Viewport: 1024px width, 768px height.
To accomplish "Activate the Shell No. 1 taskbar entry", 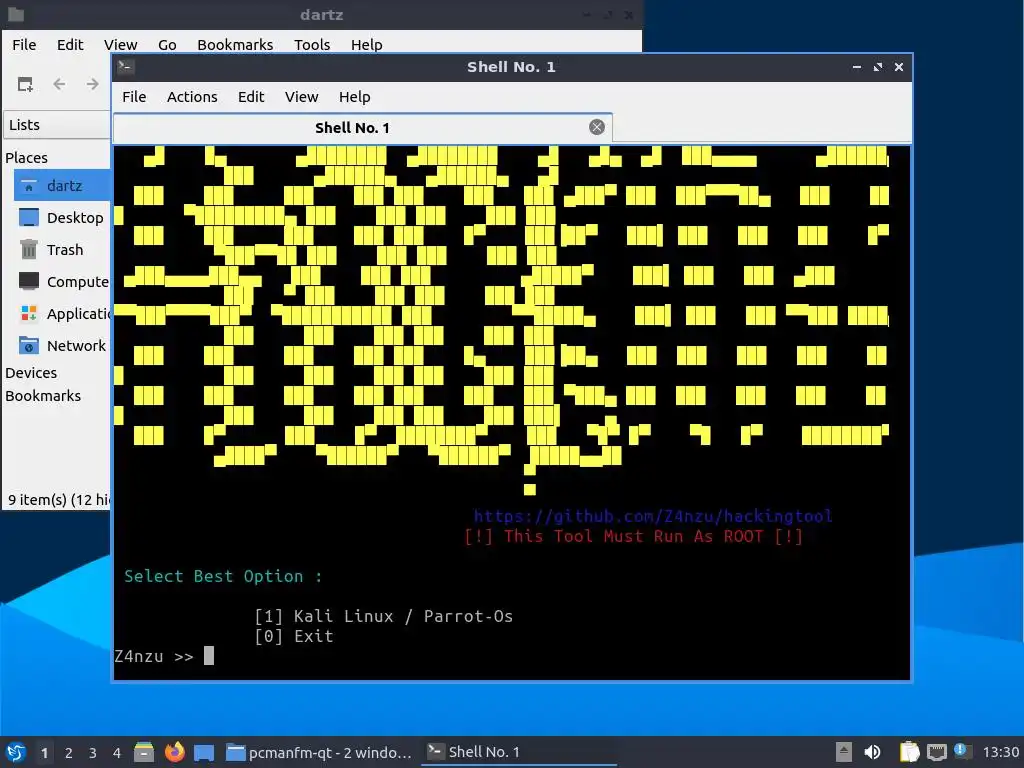I will [519, 752].
